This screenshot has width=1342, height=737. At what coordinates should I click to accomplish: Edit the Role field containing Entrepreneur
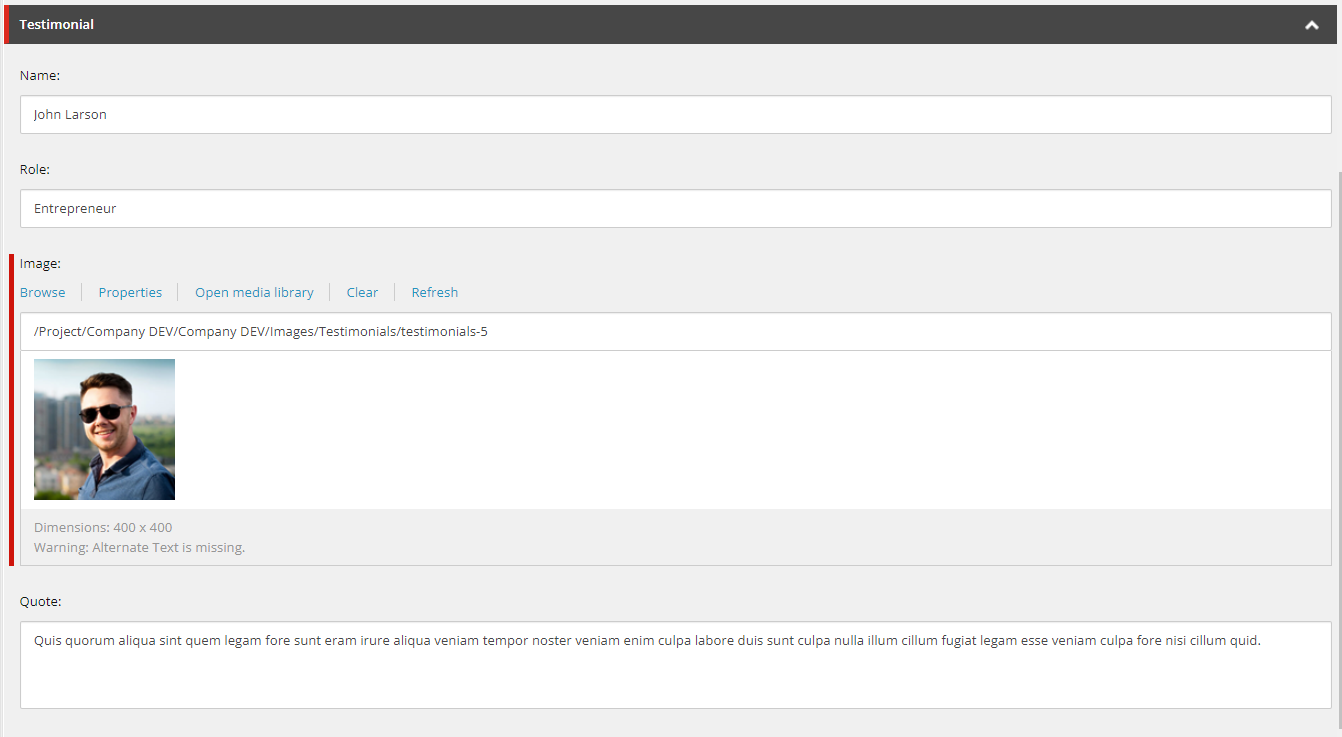[x=676, y=209]
